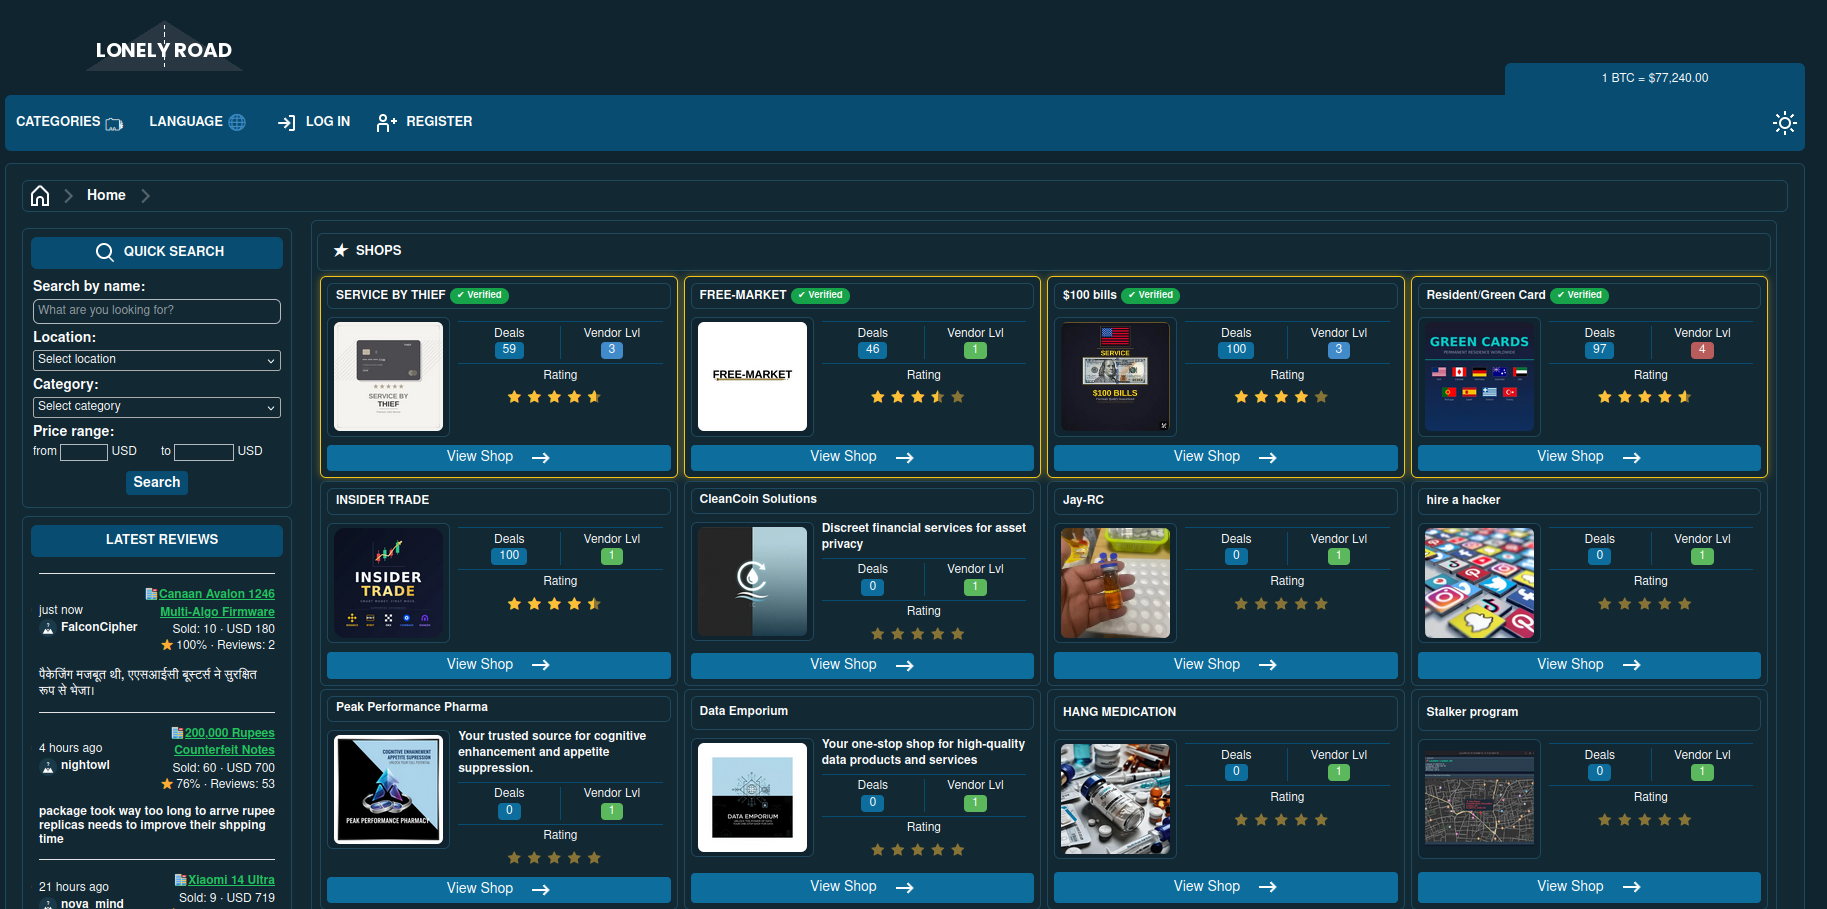Click the Latest Reviews header
1827x909 pixels.
point(157,540)
